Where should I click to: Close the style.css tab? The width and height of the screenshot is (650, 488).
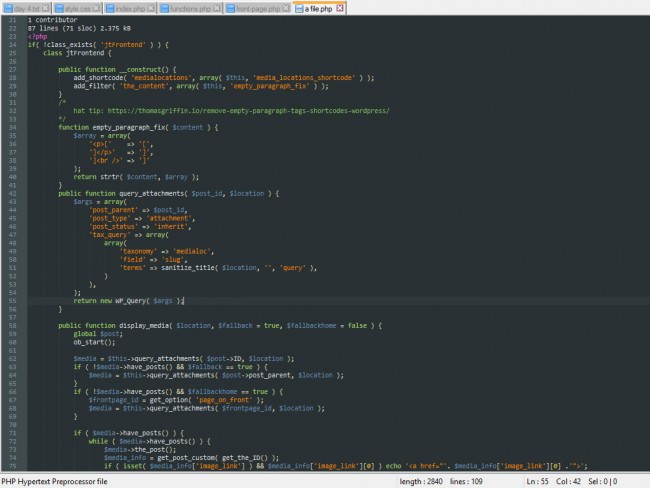tap(96, 8)
